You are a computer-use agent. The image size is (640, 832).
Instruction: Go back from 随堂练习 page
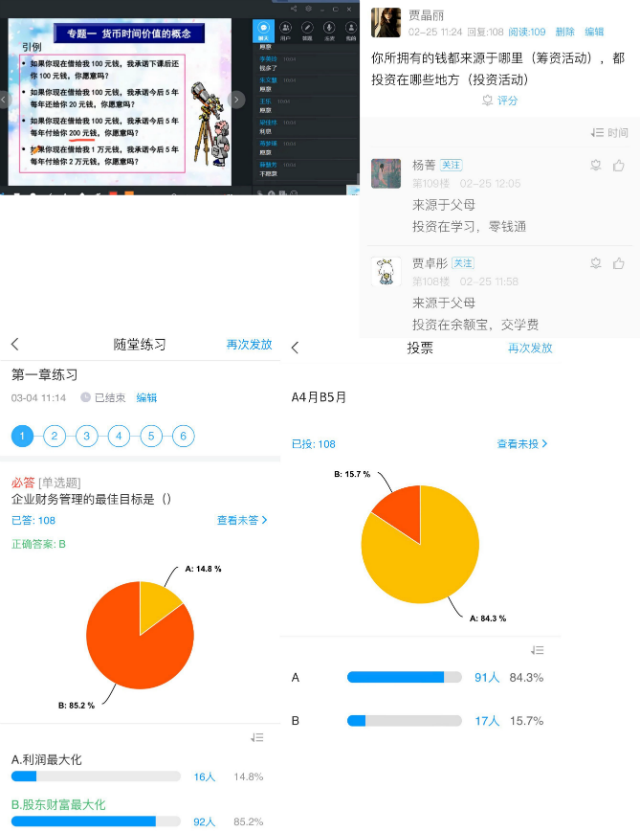coord(15,344)
